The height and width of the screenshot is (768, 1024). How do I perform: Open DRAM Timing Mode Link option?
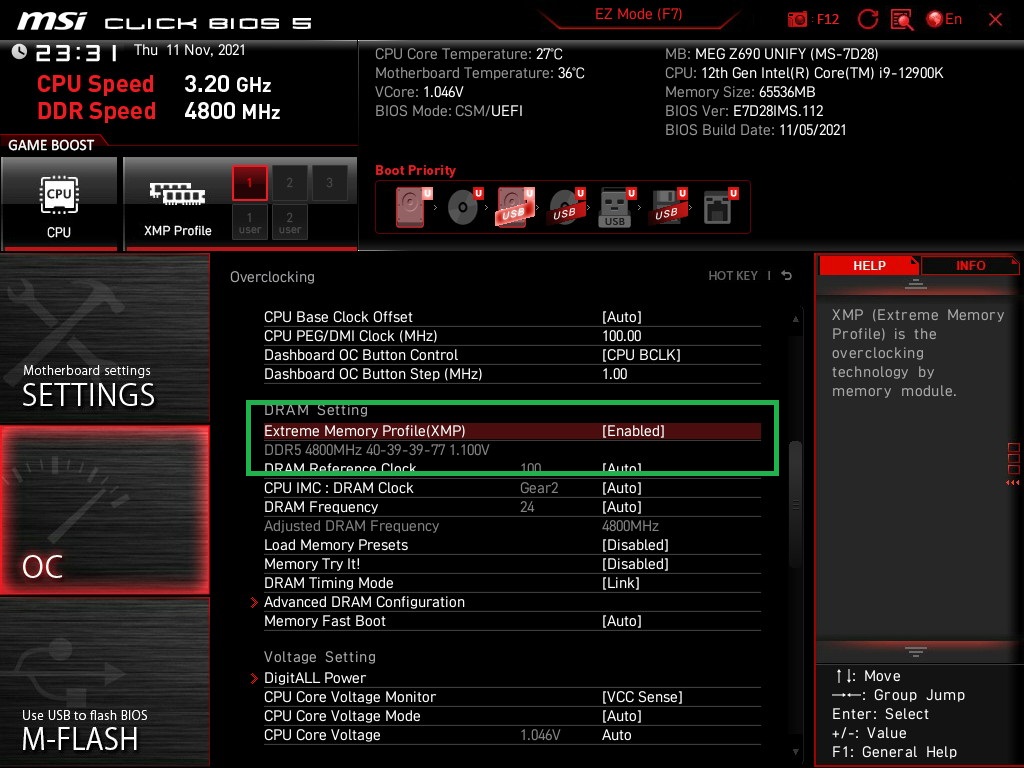click(x=620, y=583)
